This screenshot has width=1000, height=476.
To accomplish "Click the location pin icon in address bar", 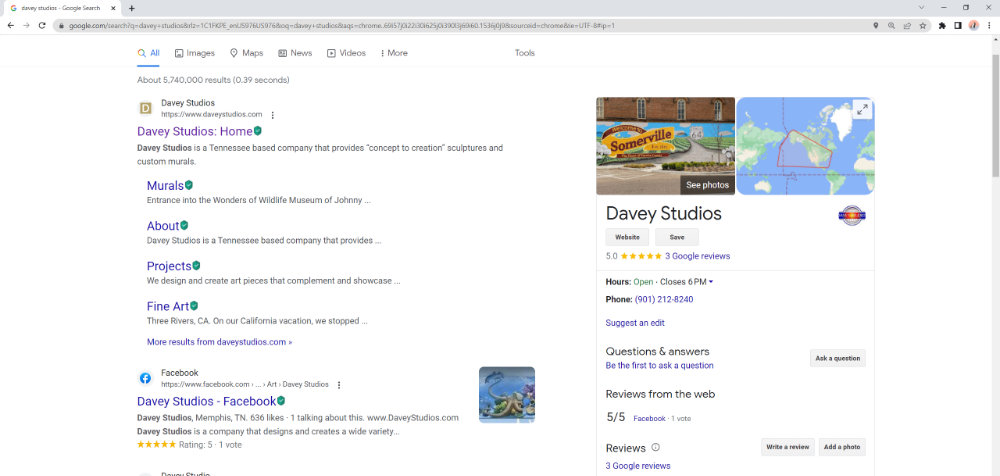I will pos(876,26).
